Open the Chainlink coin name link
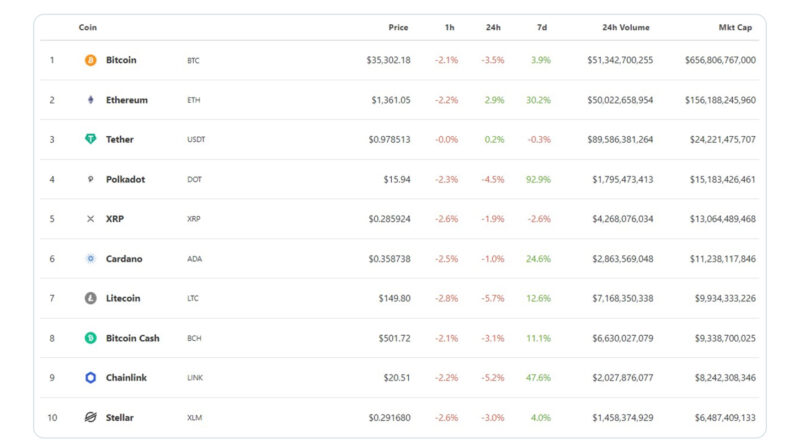Viewport: 800px width, 445px height. 126,378
